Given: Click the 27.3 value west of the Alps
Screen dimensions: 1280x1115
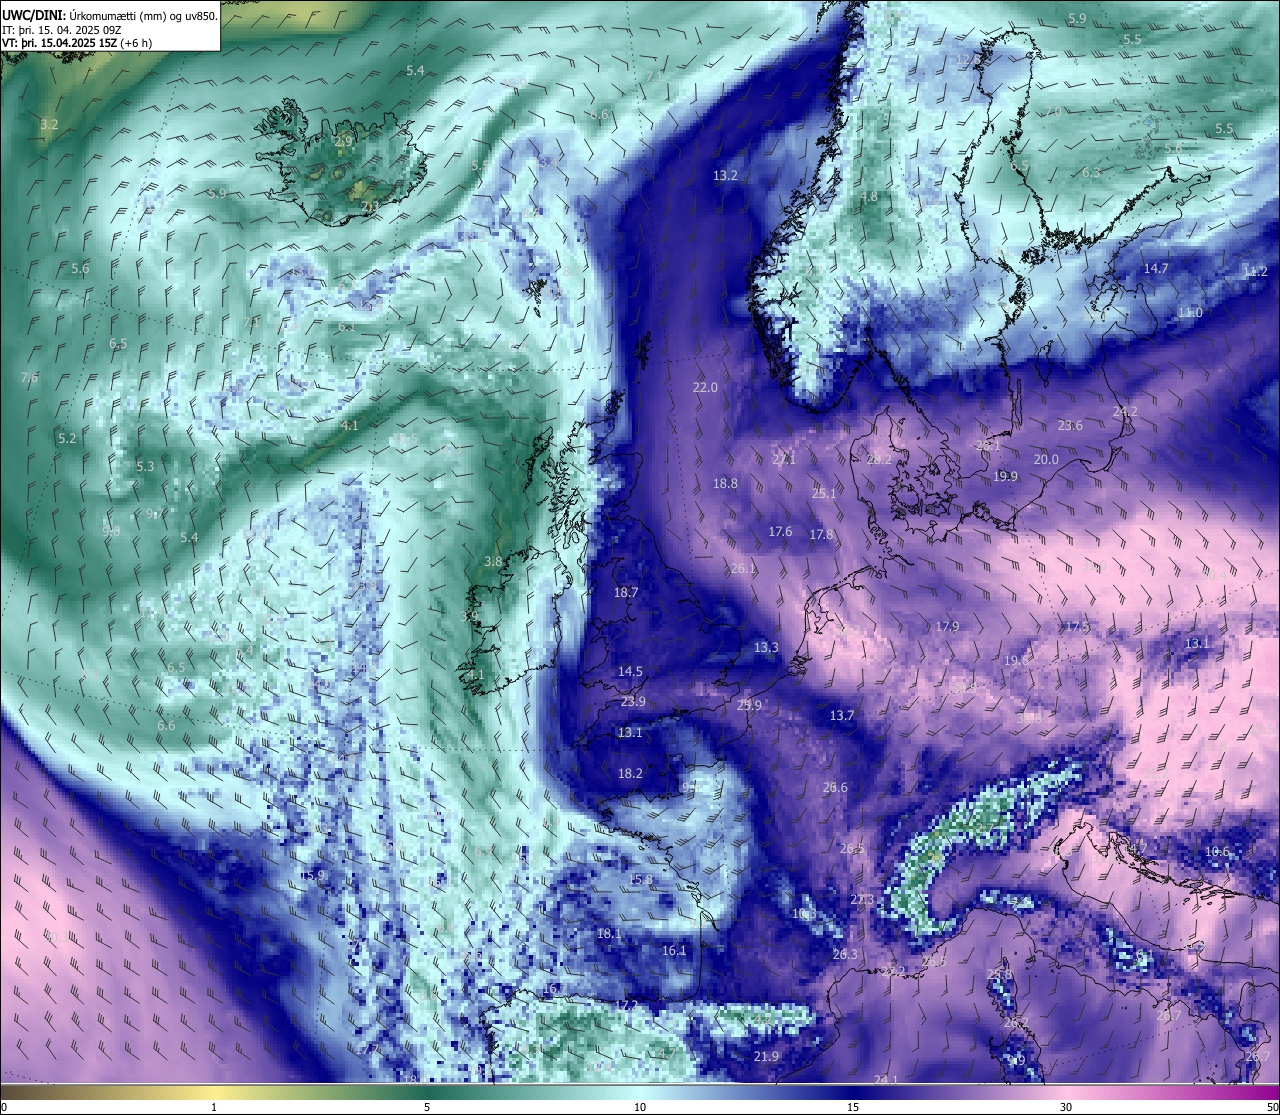Looking at the screenshot, I should pyautogui.click(x=862, y=900).
